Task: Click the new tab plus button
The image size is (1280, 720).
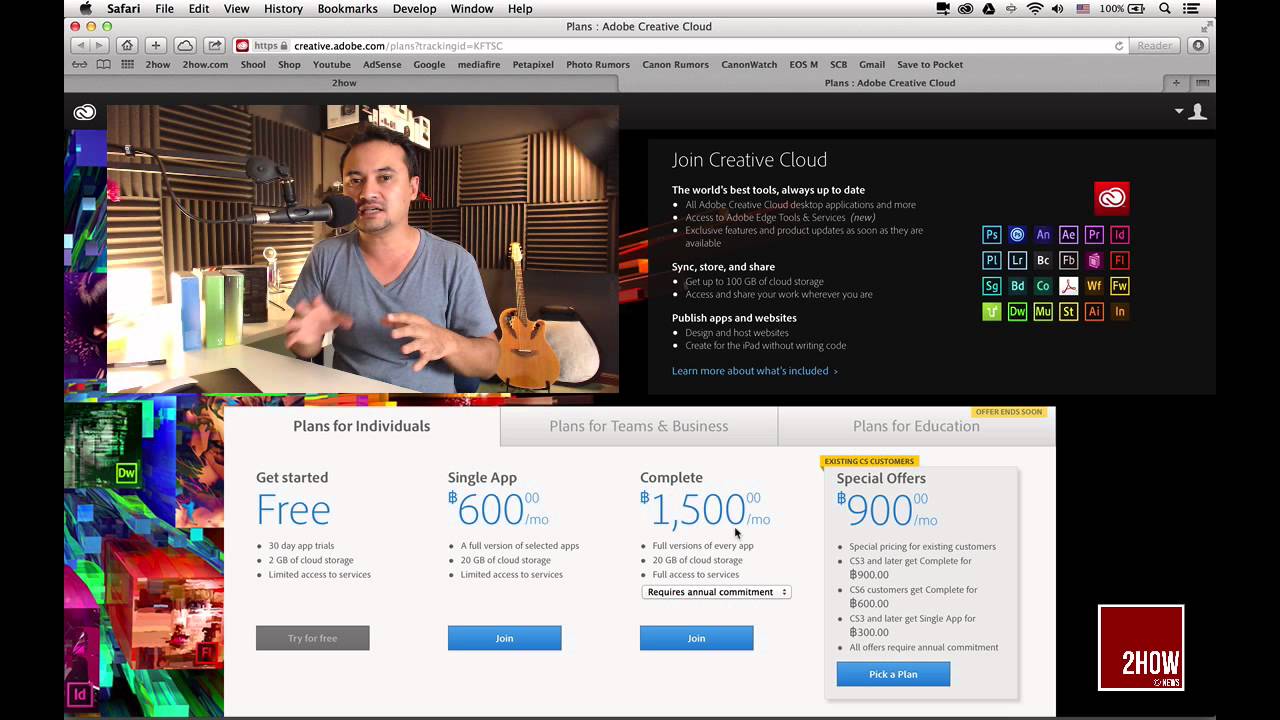Action: tap(1176, 83)
